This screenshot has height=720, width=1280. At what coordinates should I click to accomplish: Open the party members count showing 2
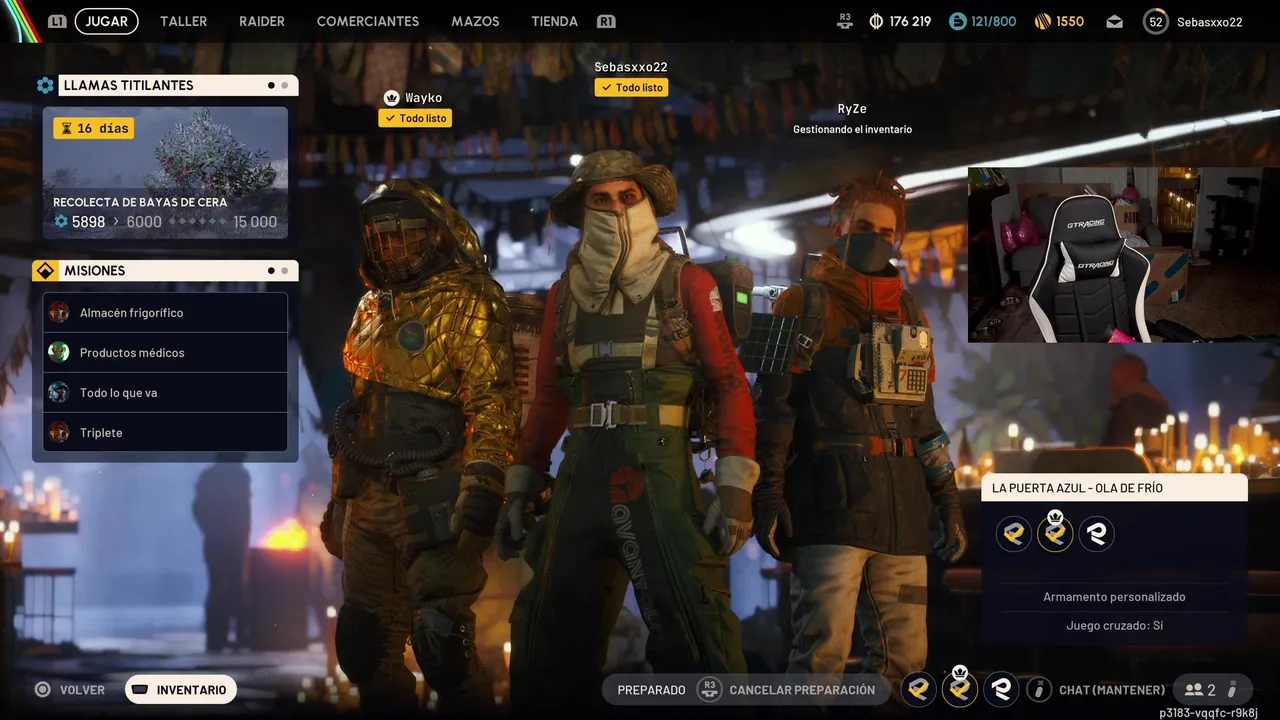[x=1212, y=689]
